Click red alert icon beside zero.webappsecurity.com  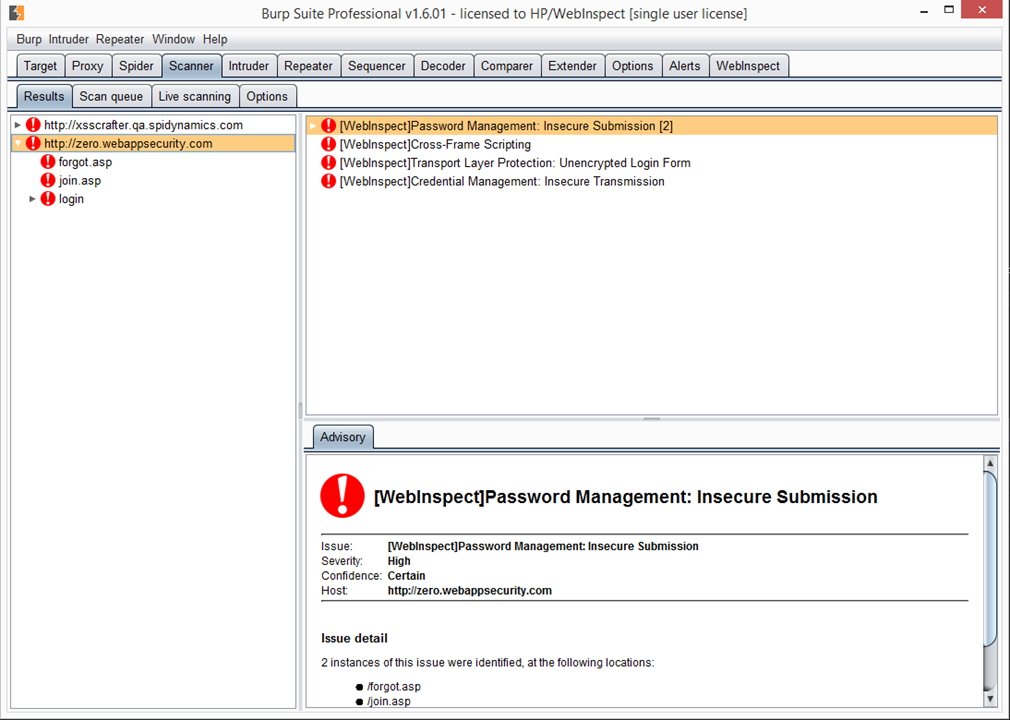click(x=33, y=144)
